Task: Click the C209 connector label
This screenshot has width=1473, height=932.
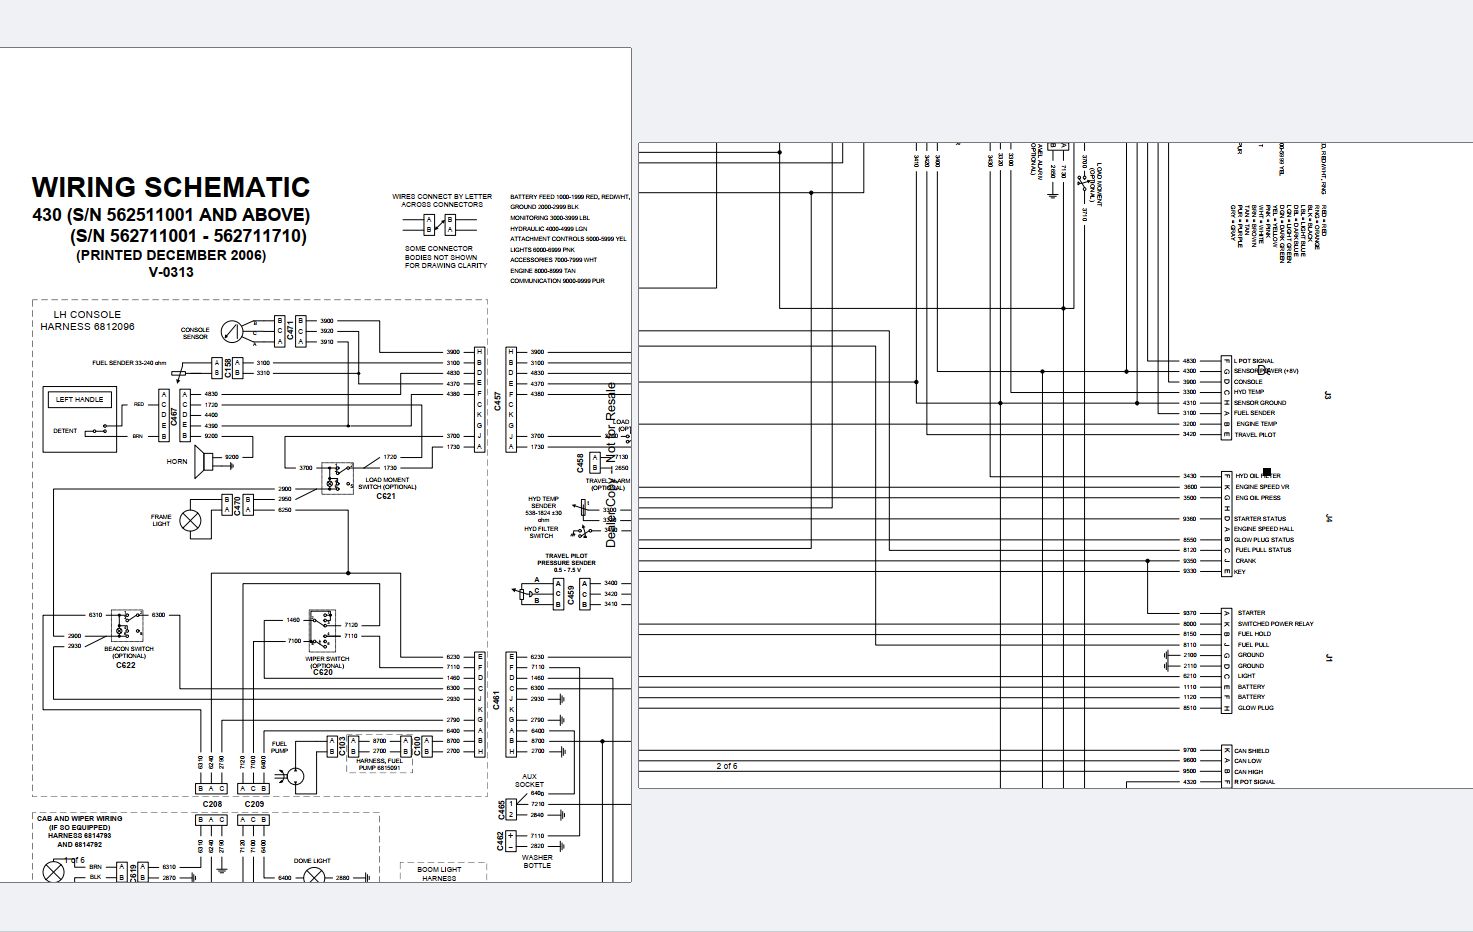Action: coord(254,804)
